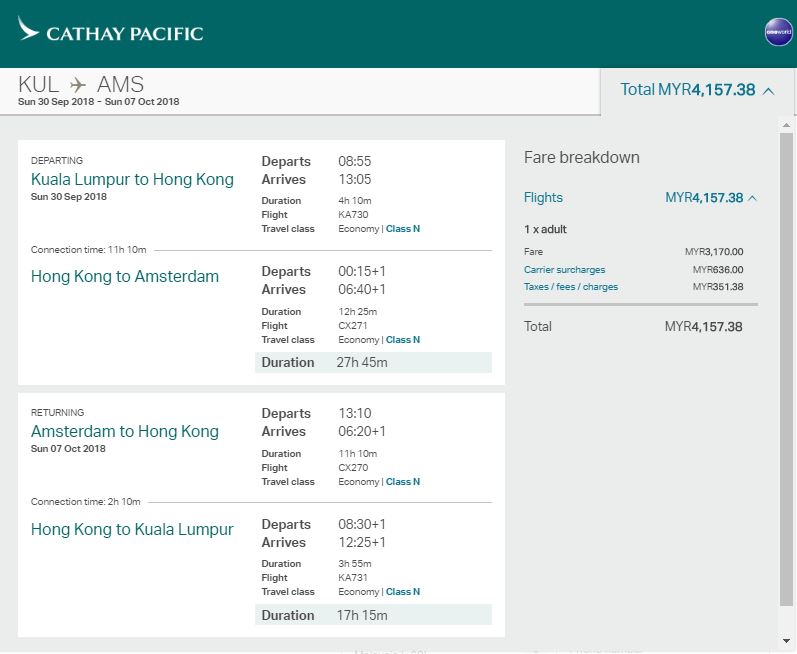797x654 pixels.
Task: Select the Hong Kong to Kuala Lumpur heading
Action: coord(132,530)
